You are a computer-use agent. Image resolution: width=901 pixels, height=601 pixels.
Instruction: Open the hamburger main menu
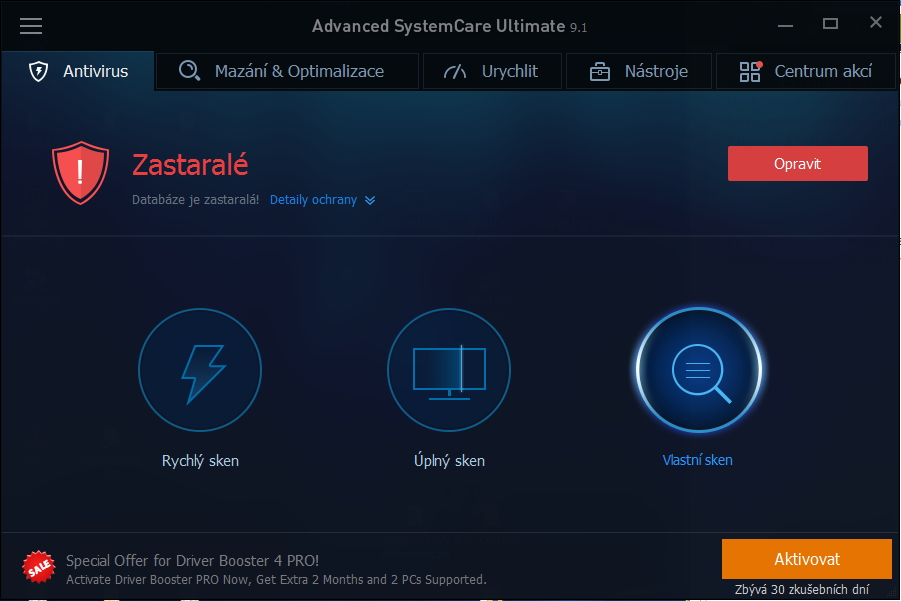pyautogui.click(x=31, y=26)
